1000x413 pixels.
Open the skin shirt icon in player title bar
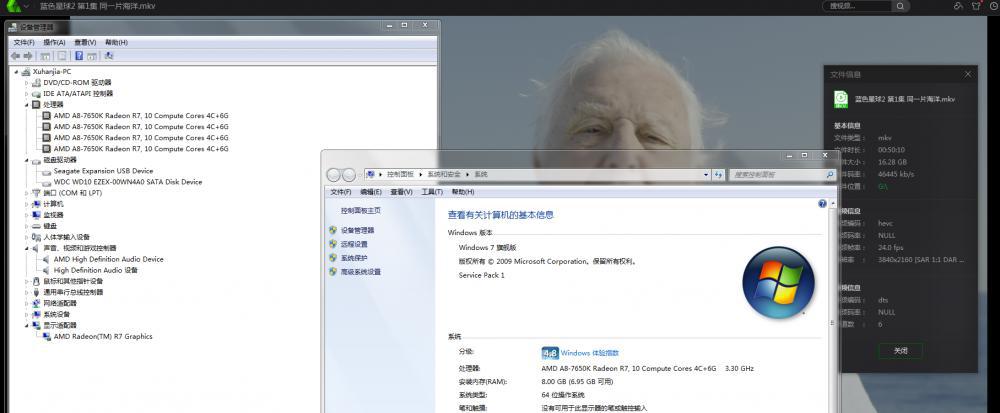(976, 6)
